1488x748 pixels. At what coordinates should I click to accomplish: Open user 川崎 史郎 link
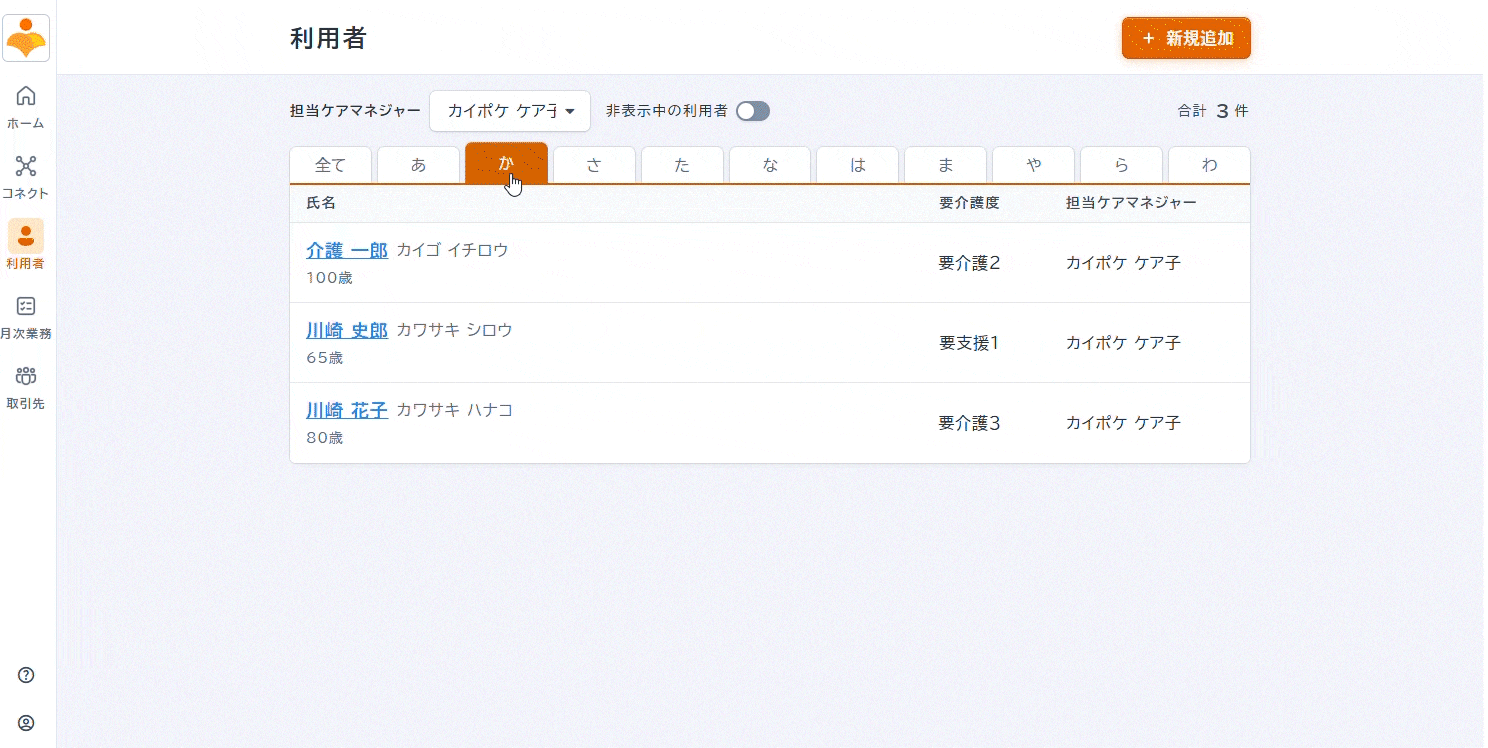pyautogui.click(x=346, y=330)
